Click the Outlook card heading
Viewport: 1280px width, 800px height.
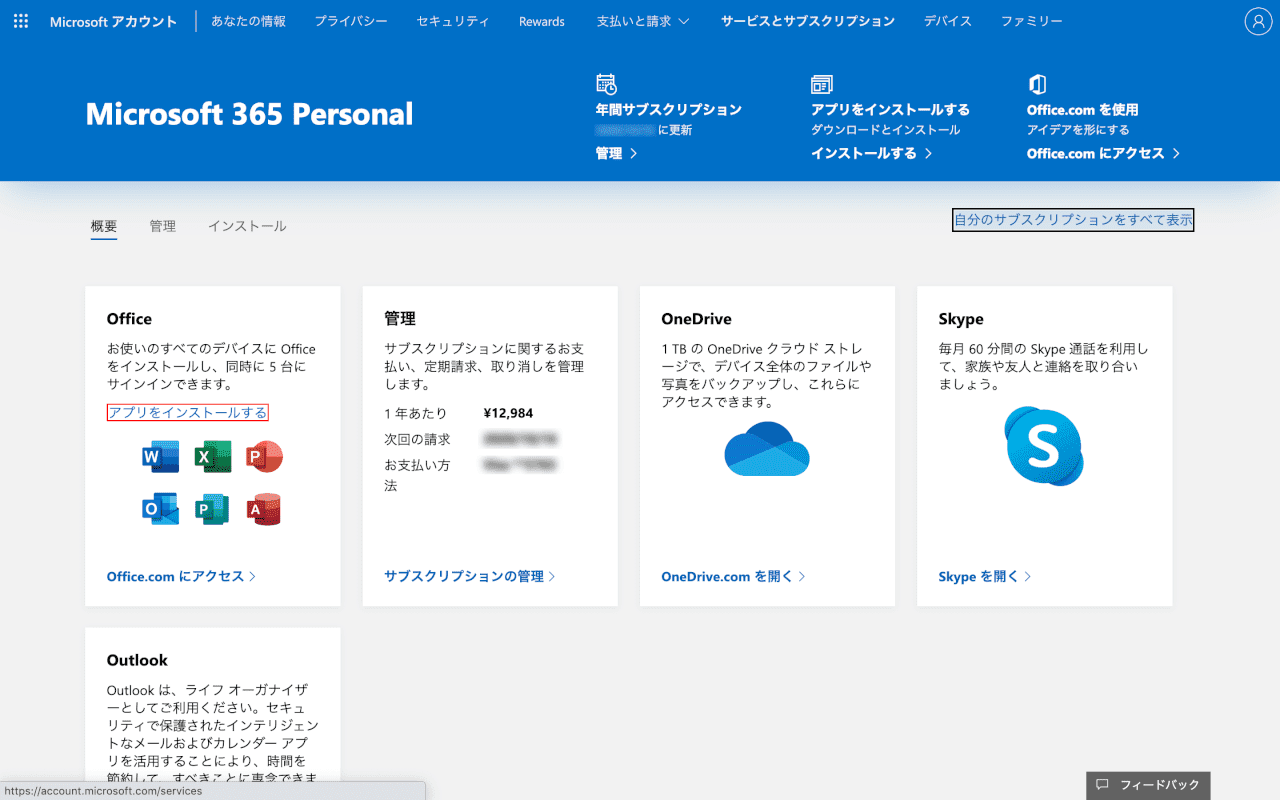(137, 660)
